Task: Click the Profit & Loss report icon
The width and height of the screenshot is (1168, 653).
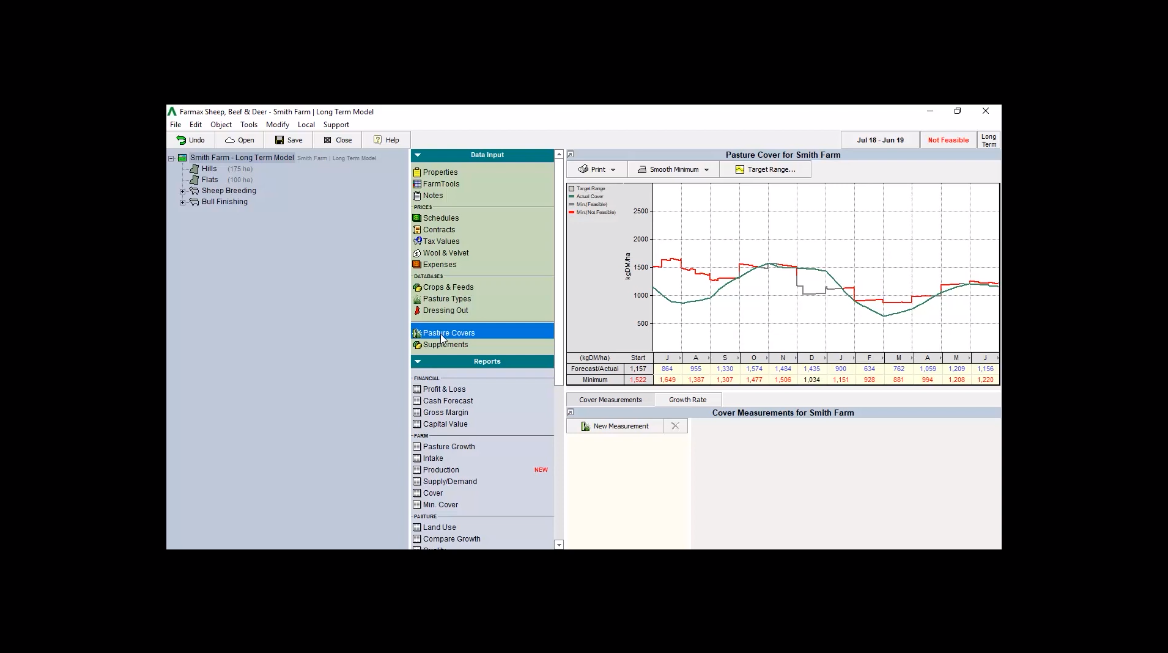Action: [417, 389]
